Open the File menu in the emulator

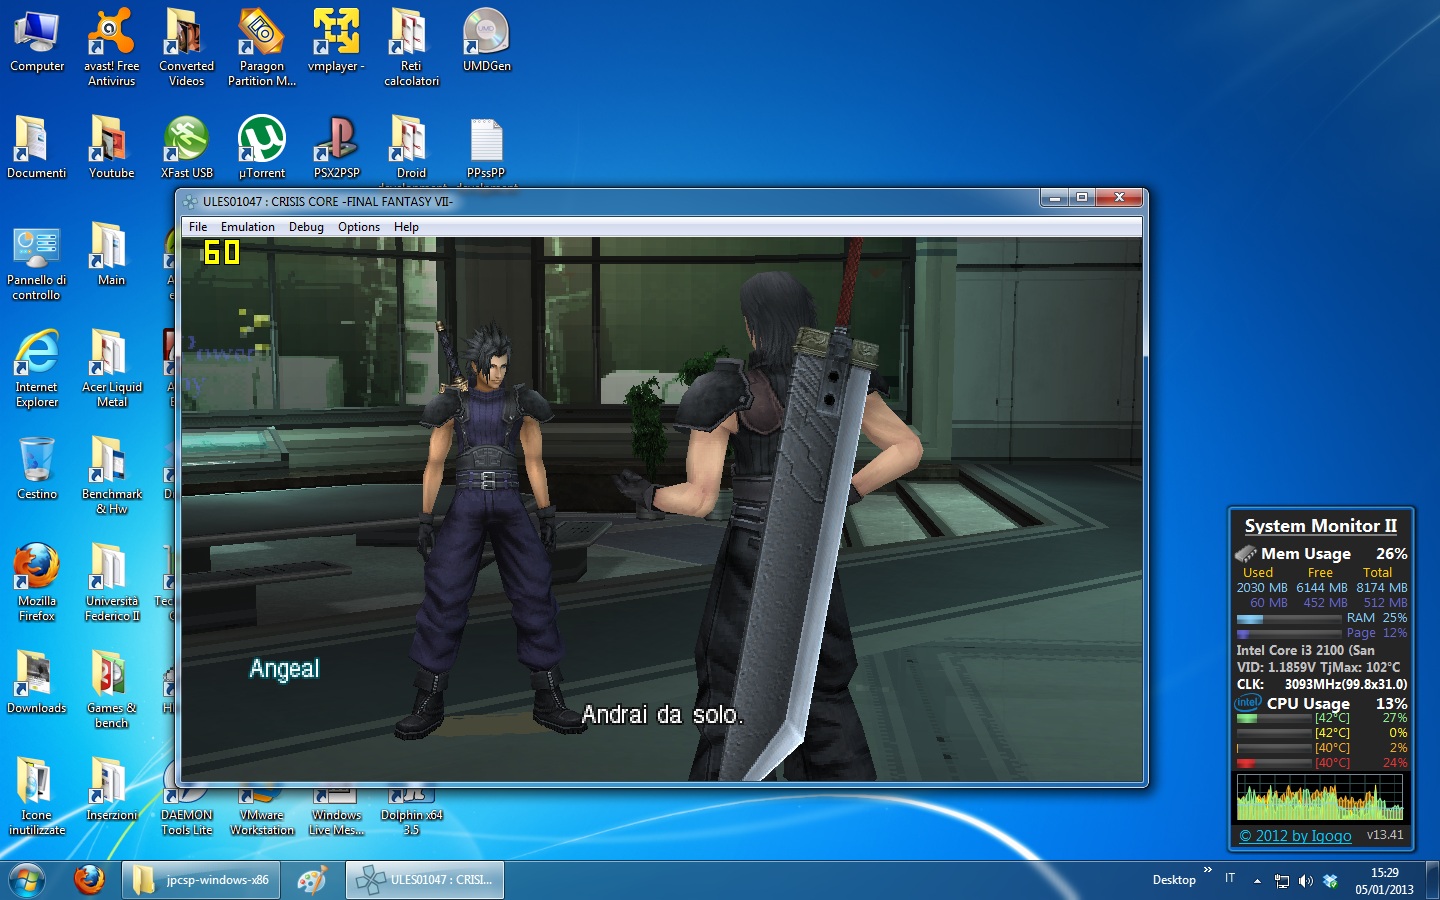[x=198, y=227]
